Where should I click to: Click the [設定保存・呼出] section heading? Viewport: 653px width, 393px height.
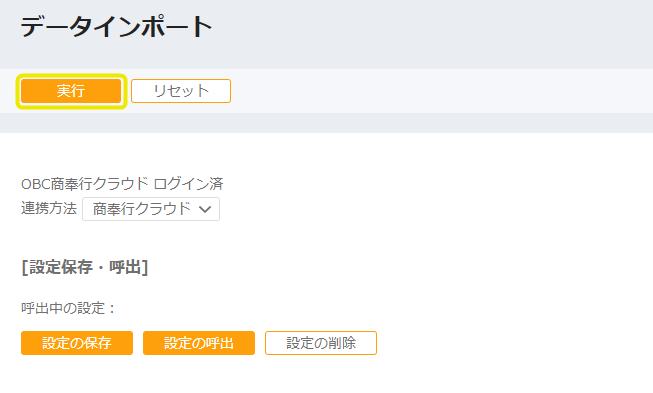85,267
